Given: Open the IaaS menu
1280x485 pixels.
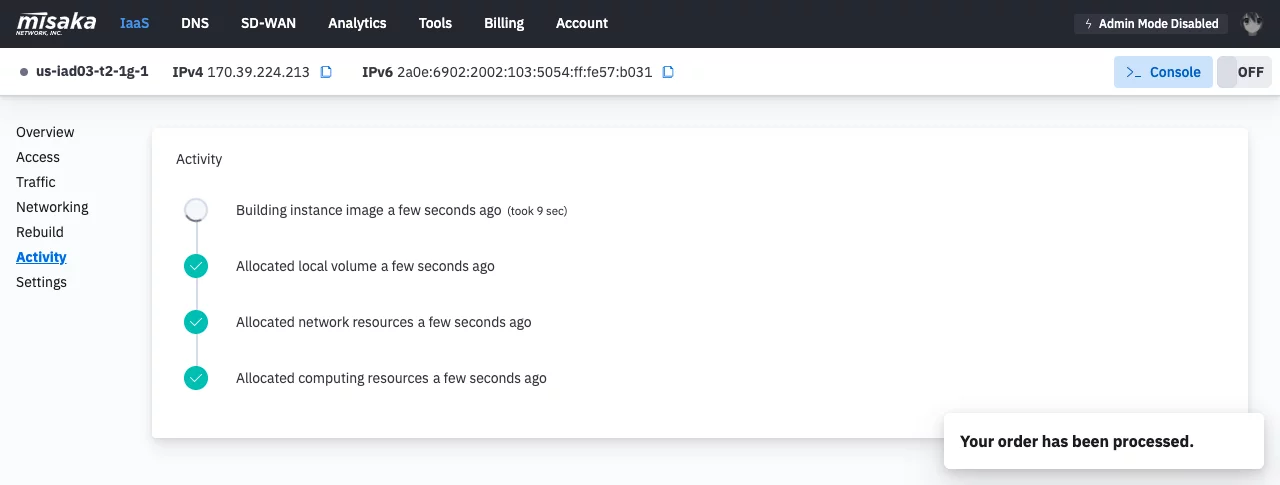Looking at the screenshot, I should (134, 23).
